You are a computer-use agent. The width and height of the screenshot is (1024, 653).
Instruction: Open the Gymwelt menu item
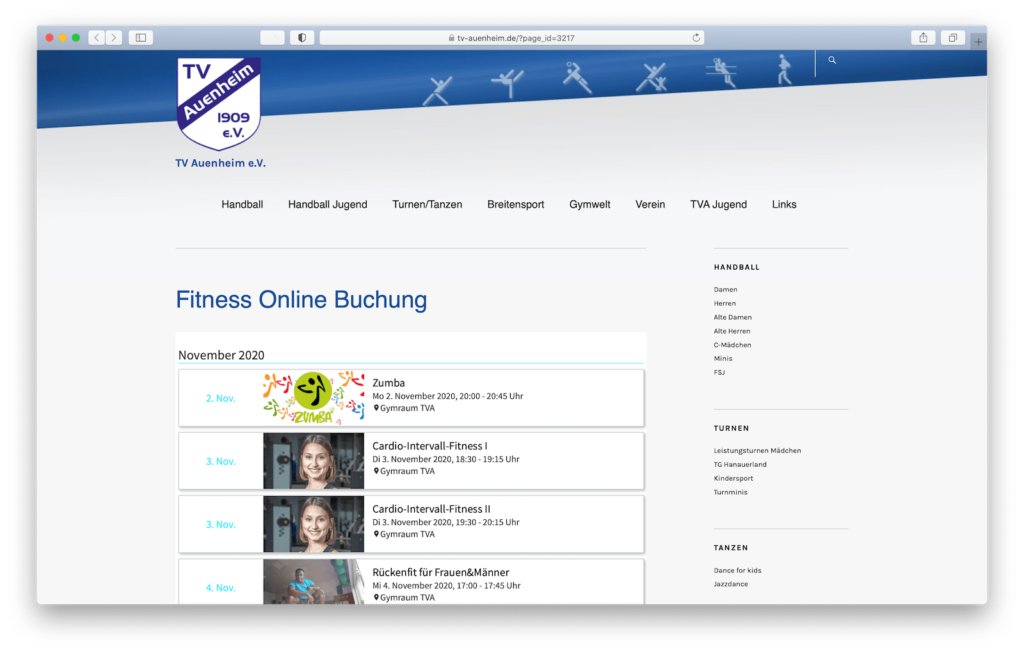pyautogui.click(x=590, y=204)
